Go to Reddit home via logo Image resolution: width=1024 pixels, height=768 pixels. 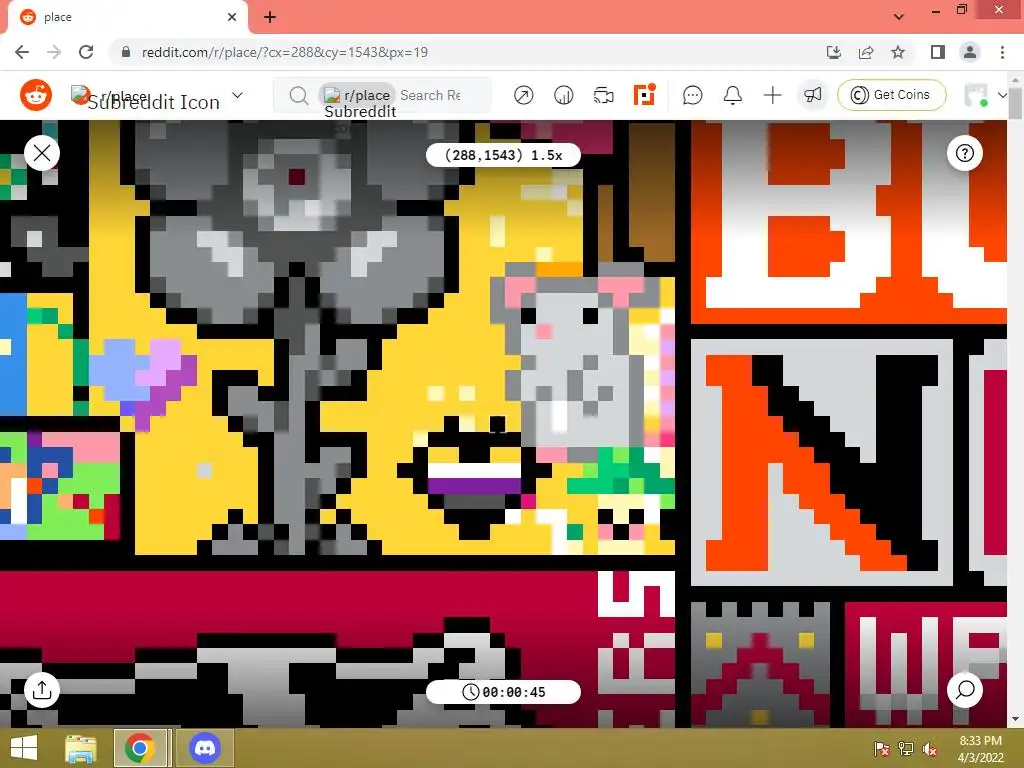(x=36, y=95)
